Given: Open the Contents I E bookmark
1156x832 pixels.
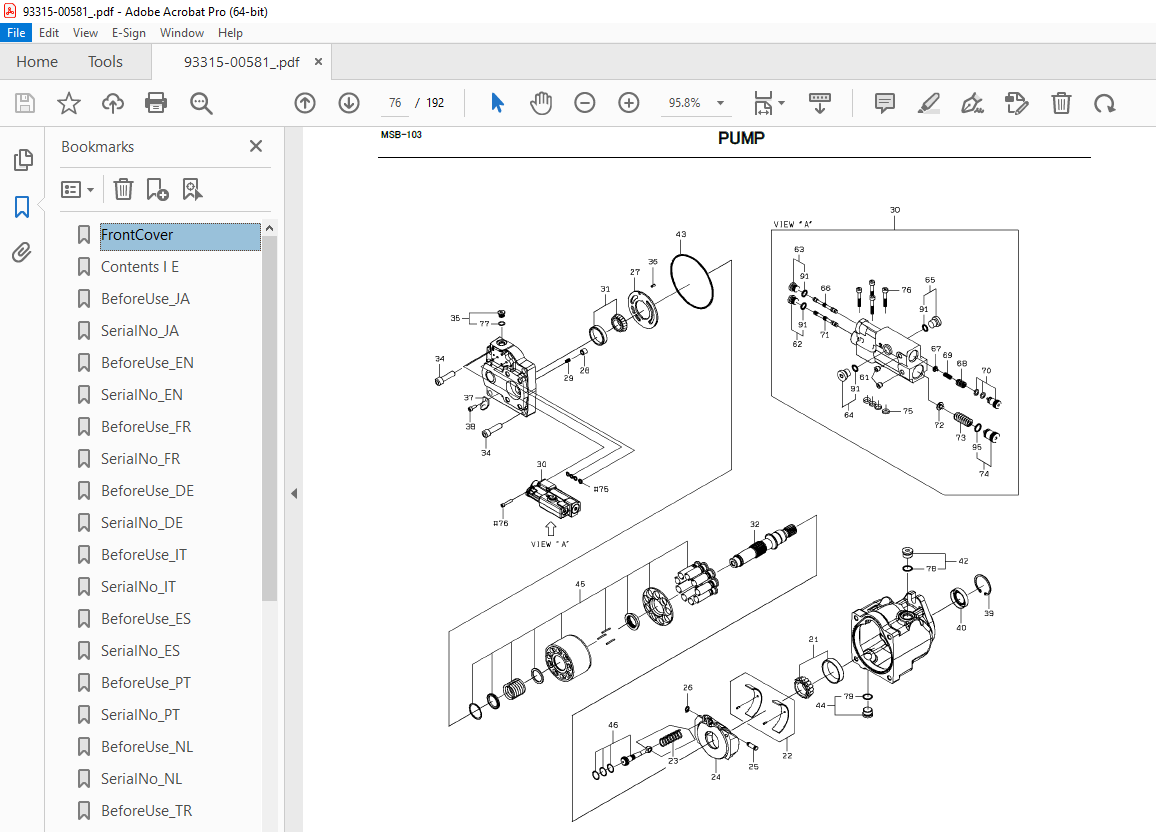Looking at the screenshot, I should point(140,267).
